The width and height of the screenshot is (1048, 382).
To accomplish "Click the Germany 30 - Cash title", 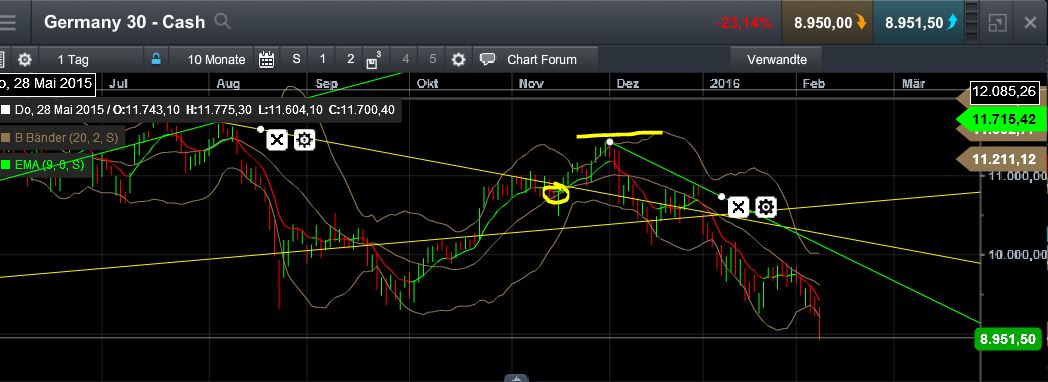I will (x=124, y=22).
